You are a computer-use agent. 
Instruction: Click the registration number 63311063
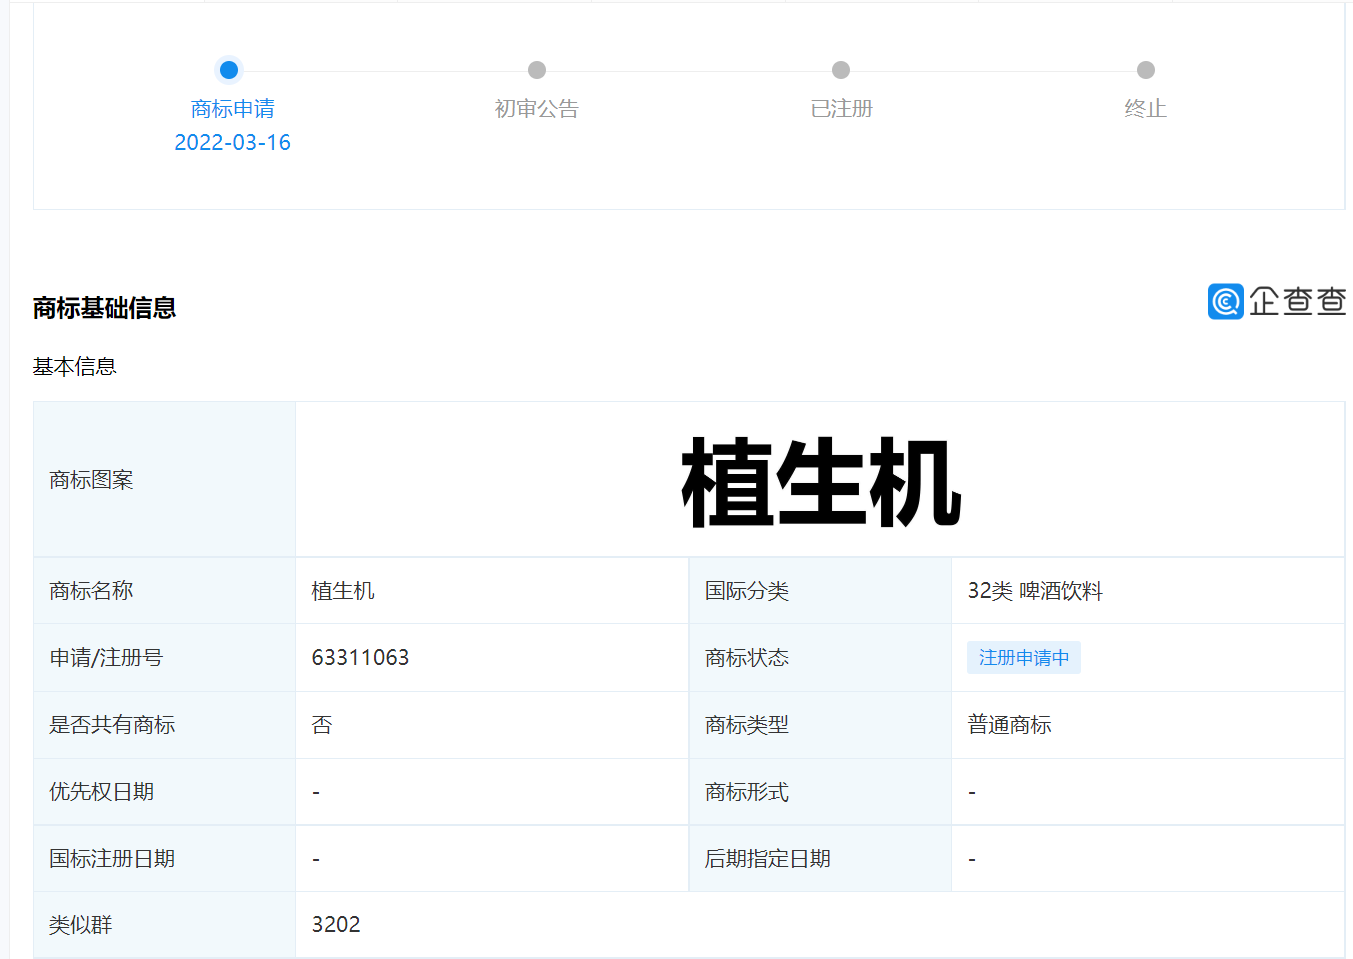(x=360, y=658)
